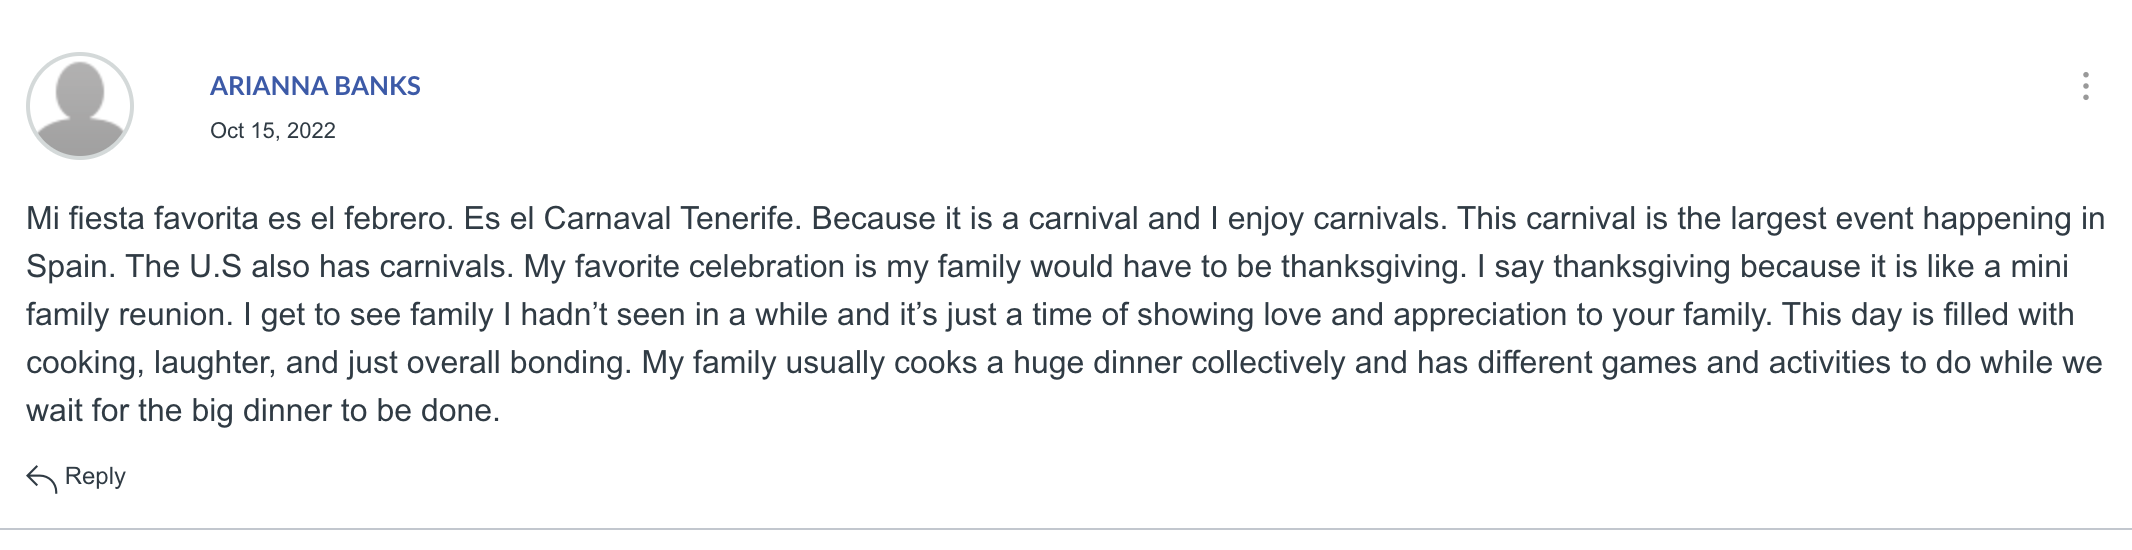Click "The U.S also has carnivals." sentence
Screen dimensions: 2132x550
pos(321,266)
